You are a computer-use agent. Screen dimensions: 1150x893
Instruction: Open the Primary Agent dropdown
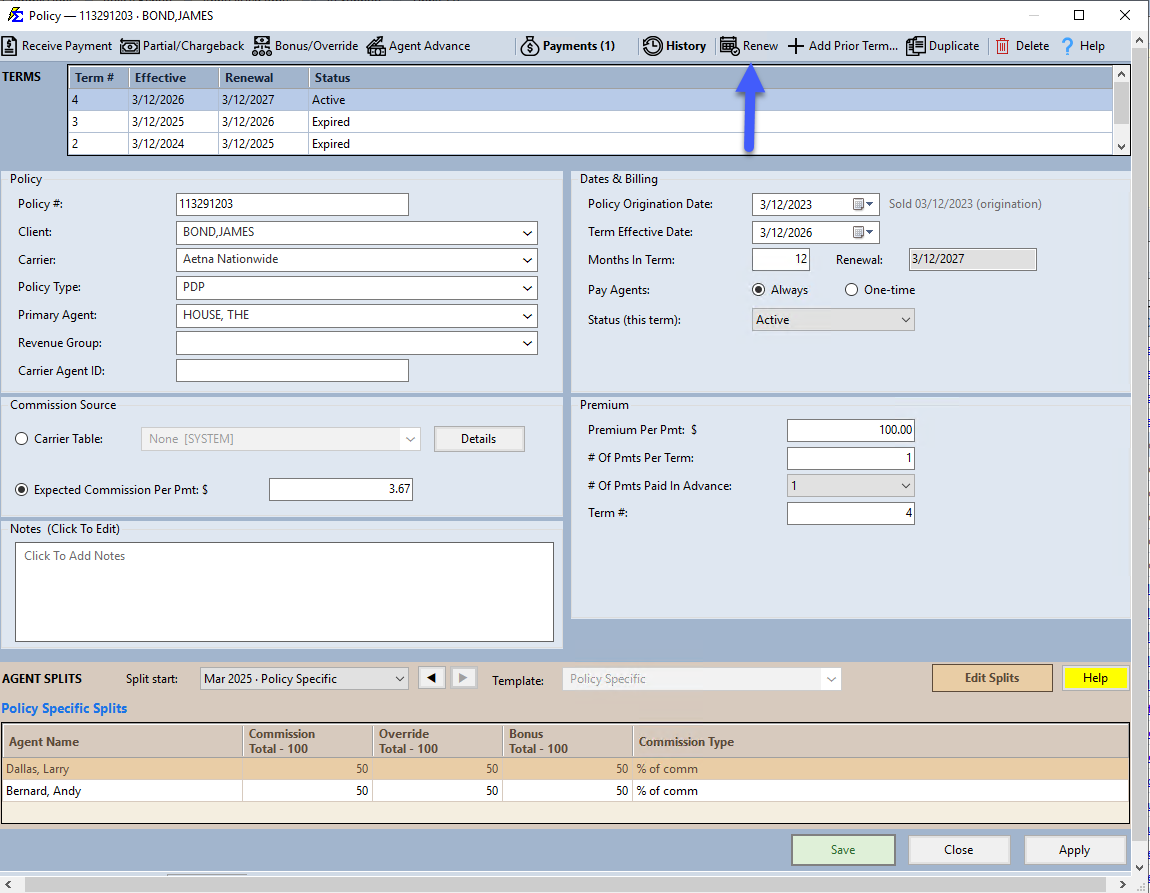point(527,316)
